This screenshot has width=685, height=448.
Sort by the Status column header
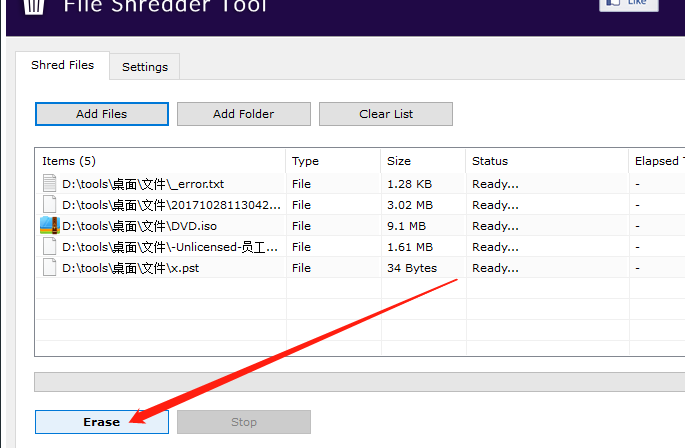click(547, 161)
